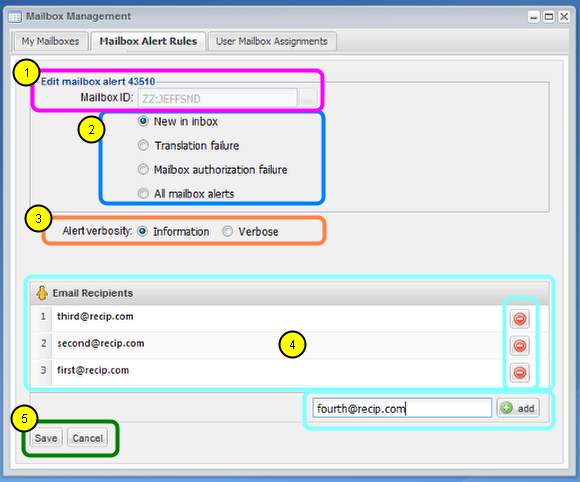Focus the new recipient email field
This screenshot has height=482, width=580.
402,408
